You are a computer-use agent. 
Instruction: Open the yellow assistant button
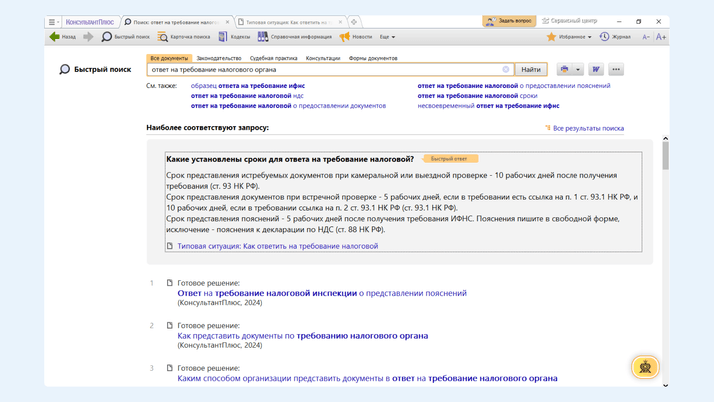[645, 367]
